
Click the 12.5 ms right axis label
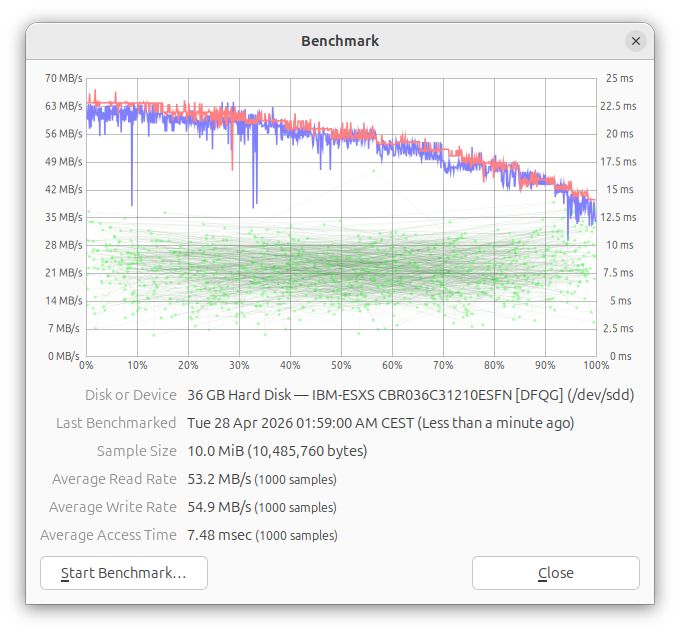point(623,217)
